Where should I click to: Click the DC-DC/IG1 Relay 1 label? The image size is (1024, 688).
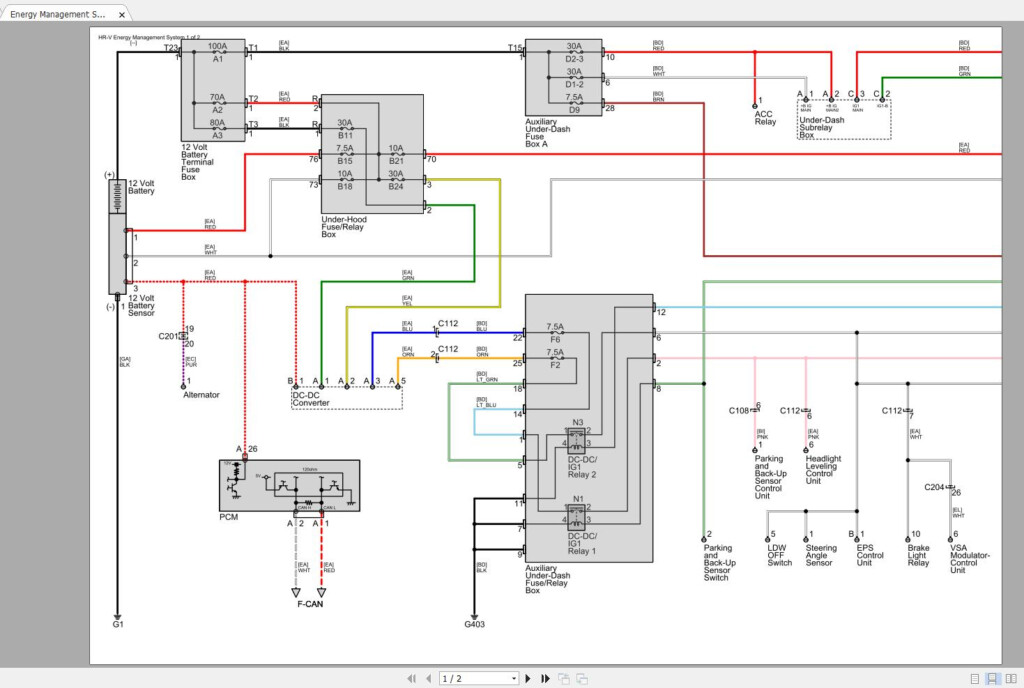tap(582, 544)
